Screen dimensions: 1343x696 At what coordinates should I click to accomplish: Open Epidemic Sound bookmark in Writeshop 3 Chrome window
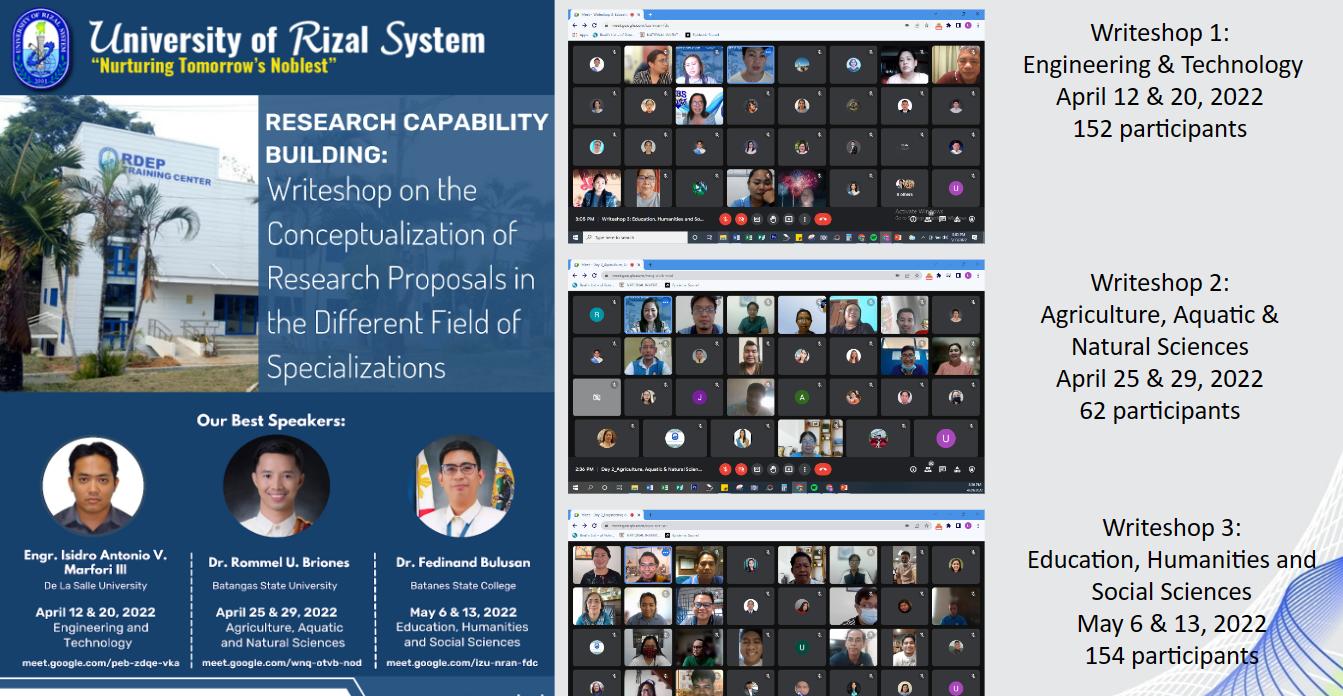point(702,35)
